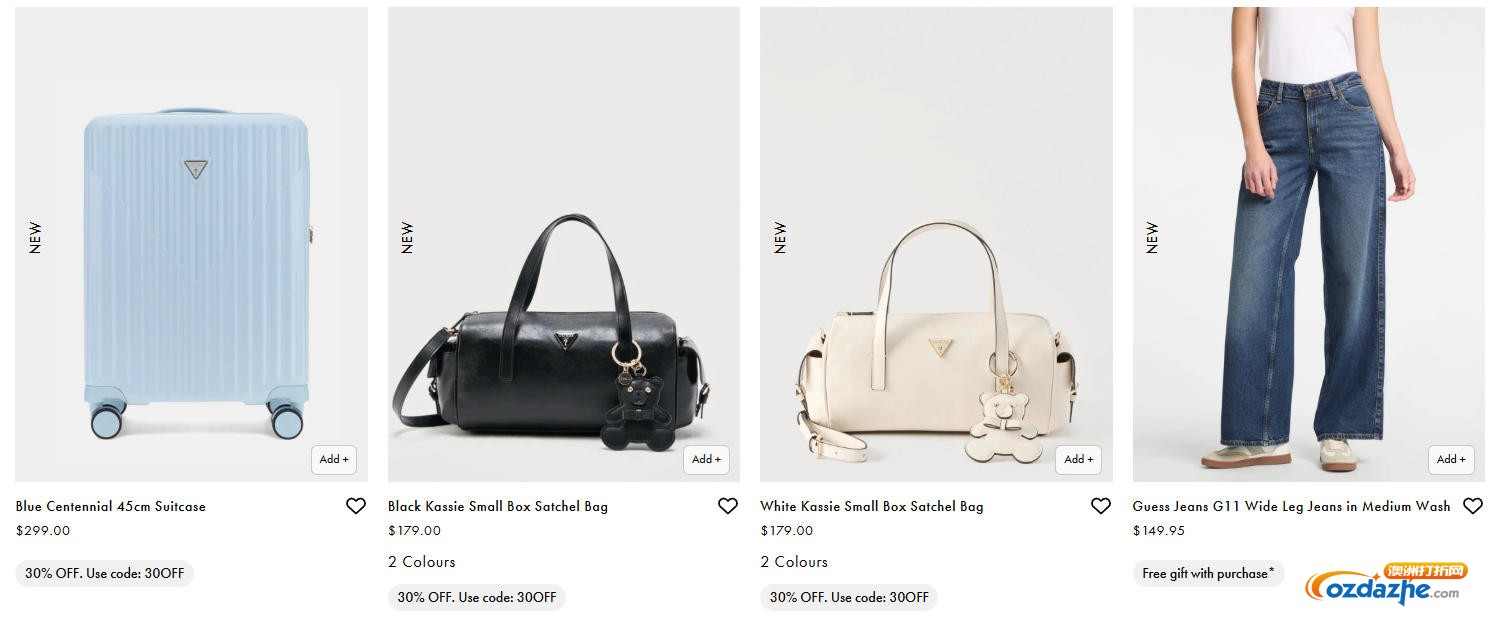Add the Blue Centennial Suitcase via Add +
Image resolution: width=1490 pixels, height=618 pixels.
click(334, 459)
